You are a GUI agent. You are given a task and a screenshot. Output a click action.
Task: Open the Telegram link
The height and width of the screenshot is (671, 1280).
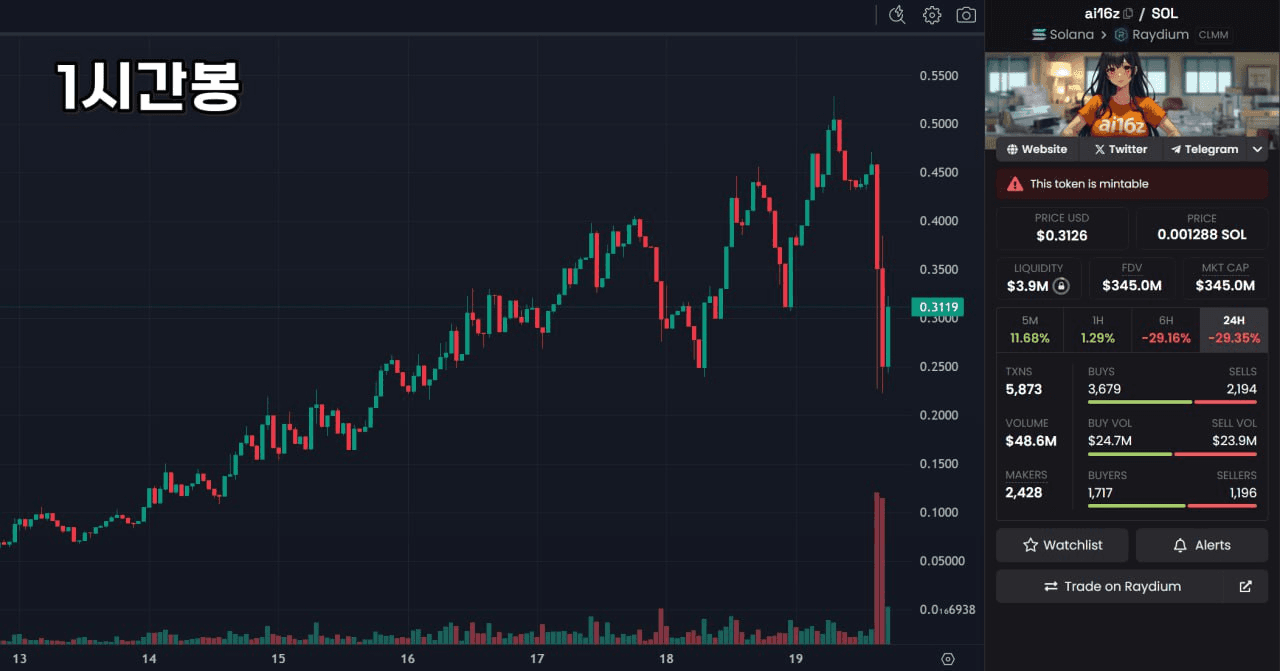click(1204, 150)
